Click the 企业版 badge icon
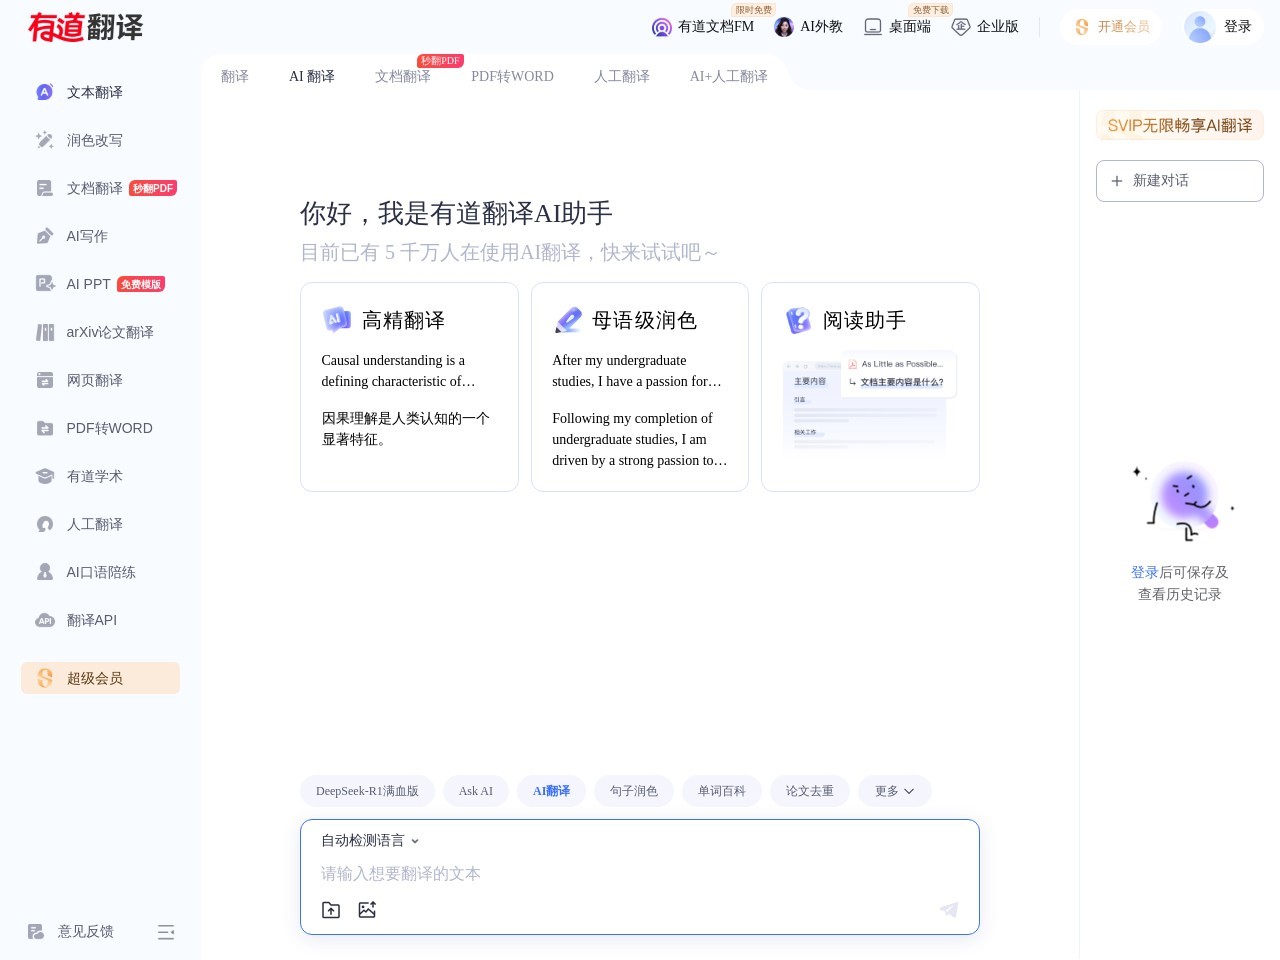 (x=961, y=27)
